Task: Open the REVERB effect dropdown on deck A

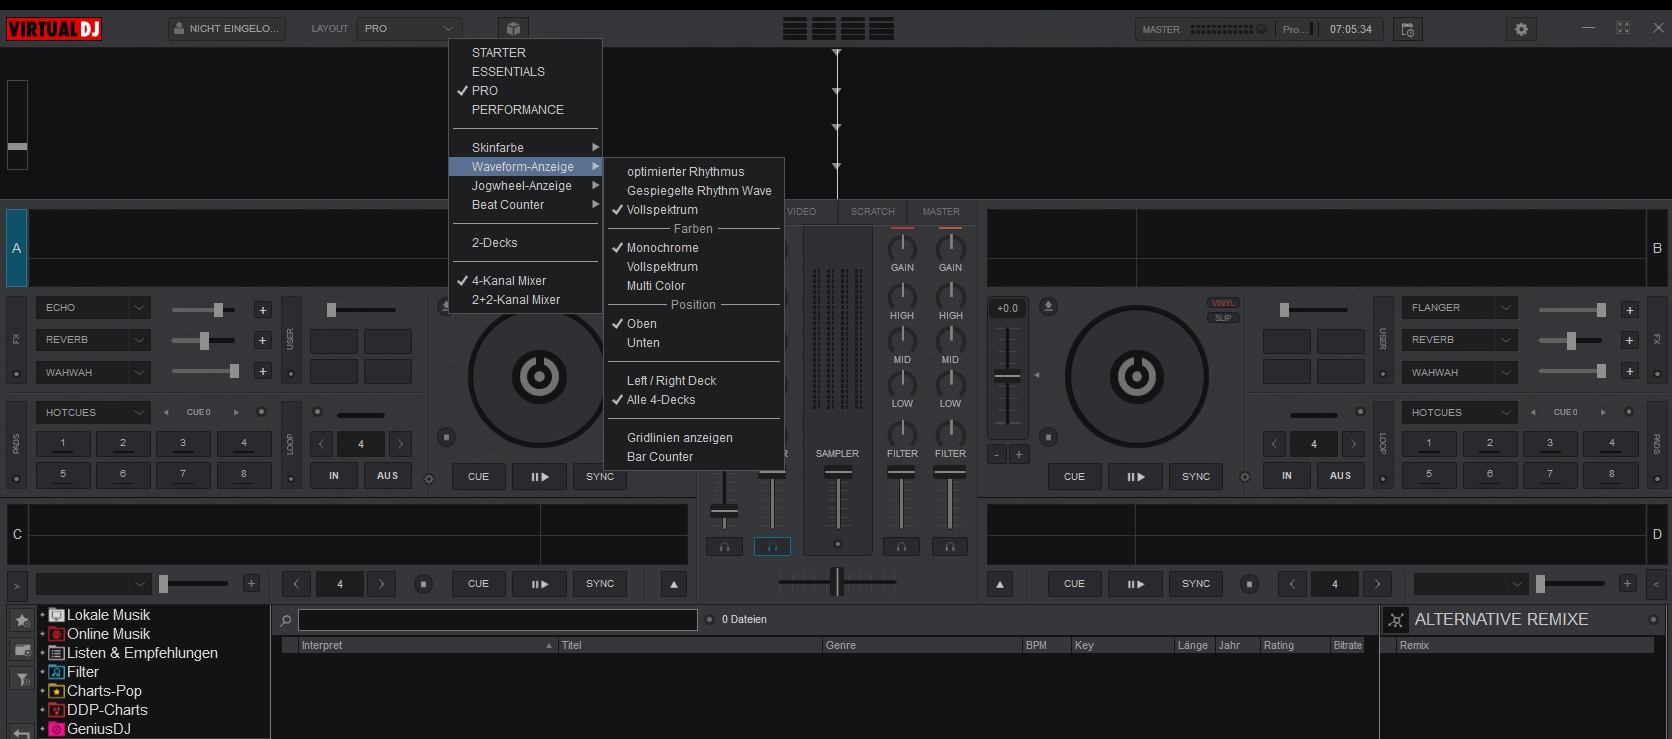Action: coord(93,340)
